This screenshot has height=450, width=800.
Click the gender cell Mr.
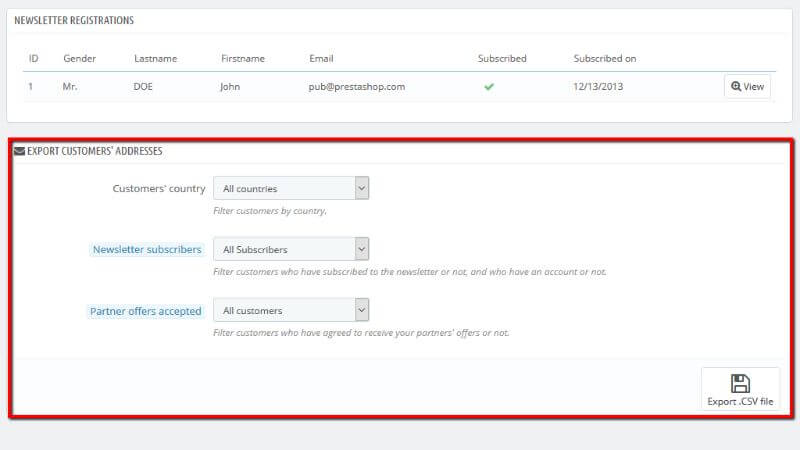pyautogui.click(x=70, y=87)
